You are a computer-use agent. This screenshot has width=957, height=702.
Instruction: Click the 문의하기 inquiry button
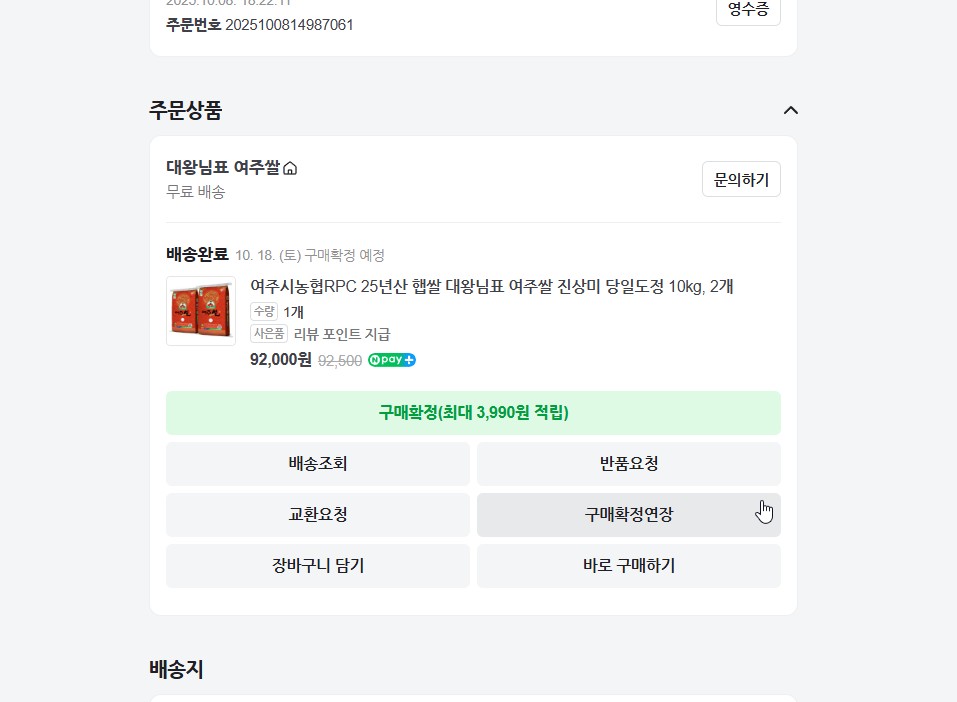pos(741,179)
